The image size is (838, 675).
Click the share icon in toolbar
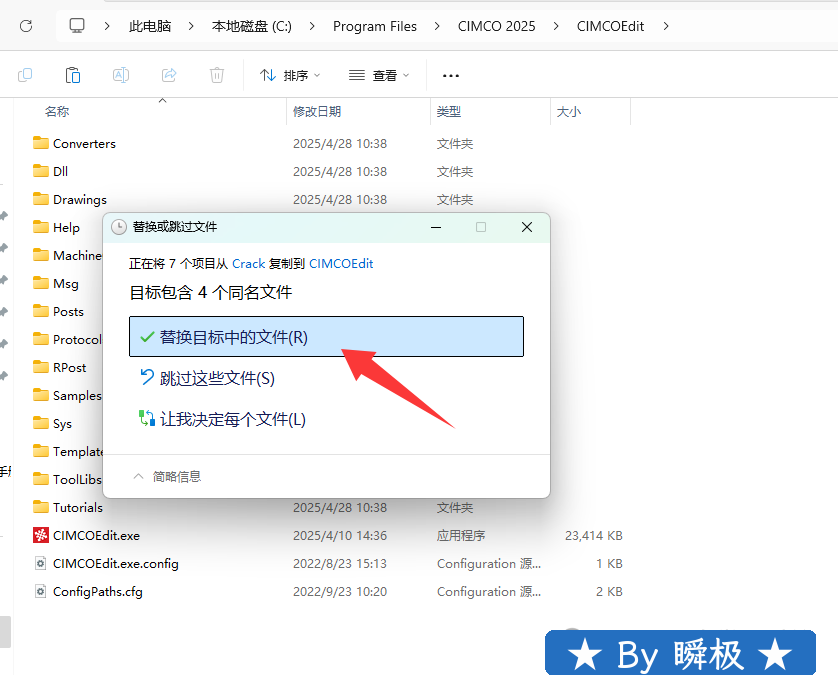[x=169, y=75]
